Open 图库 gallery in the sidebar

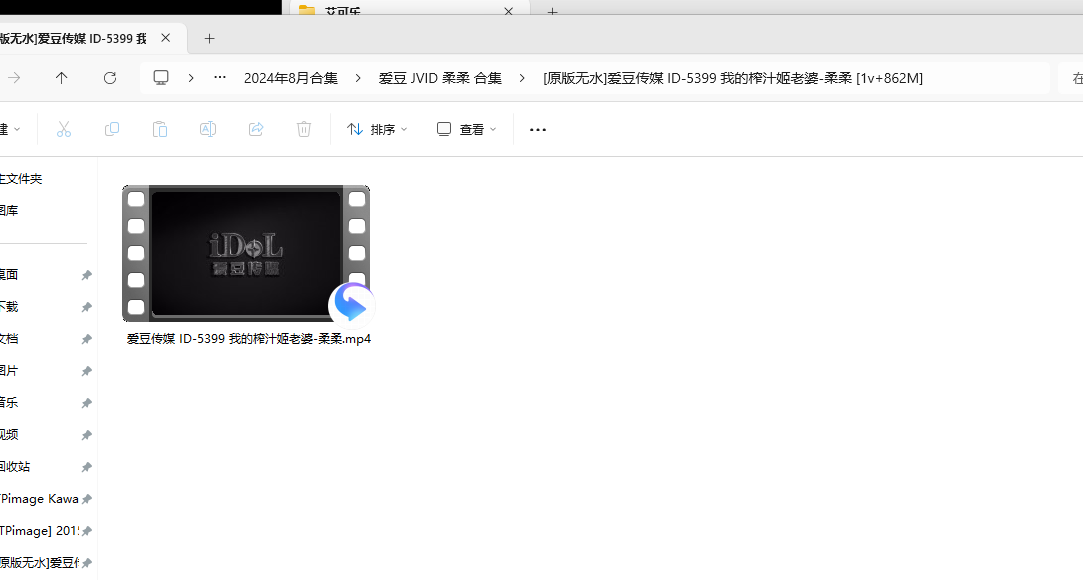click(9, 211)
